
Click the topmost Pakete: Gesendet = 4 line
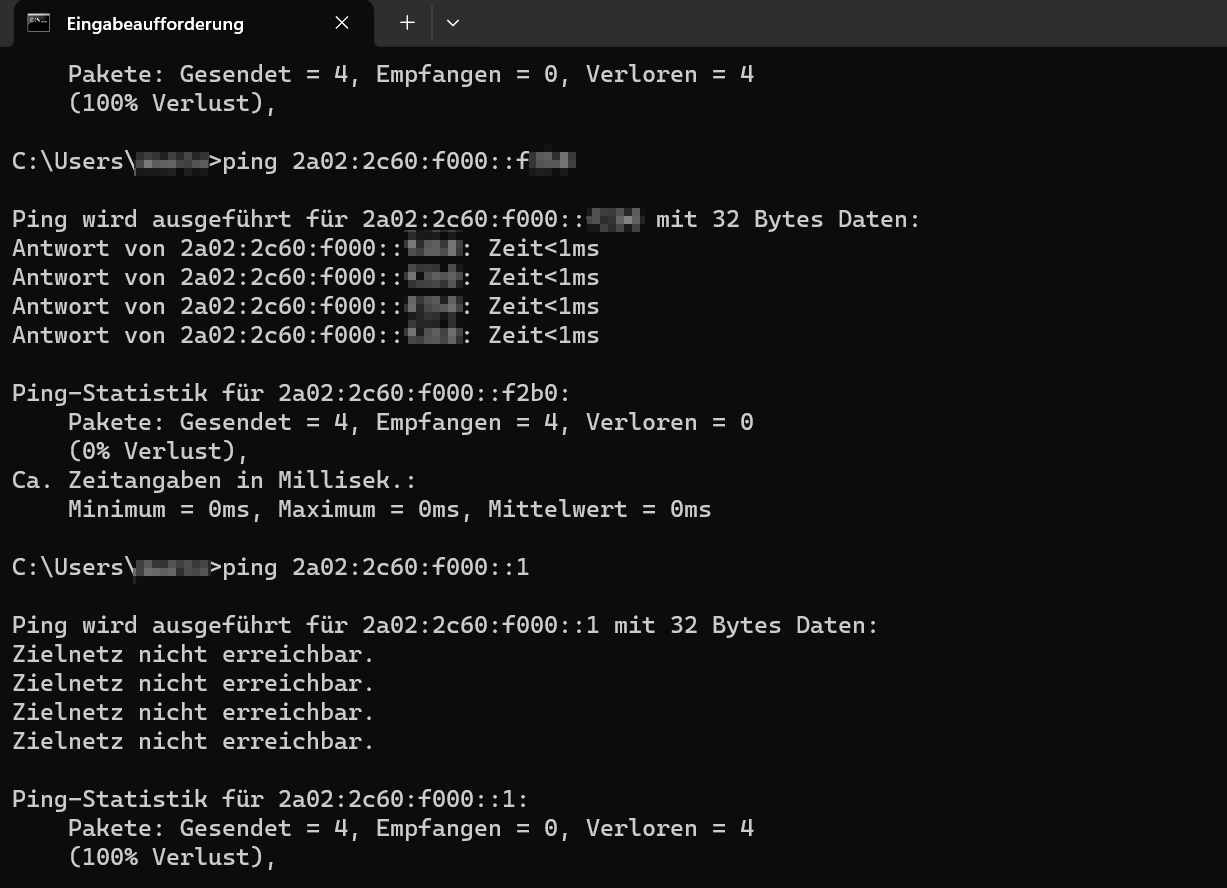pyautogui.click(x=411, y=74)
